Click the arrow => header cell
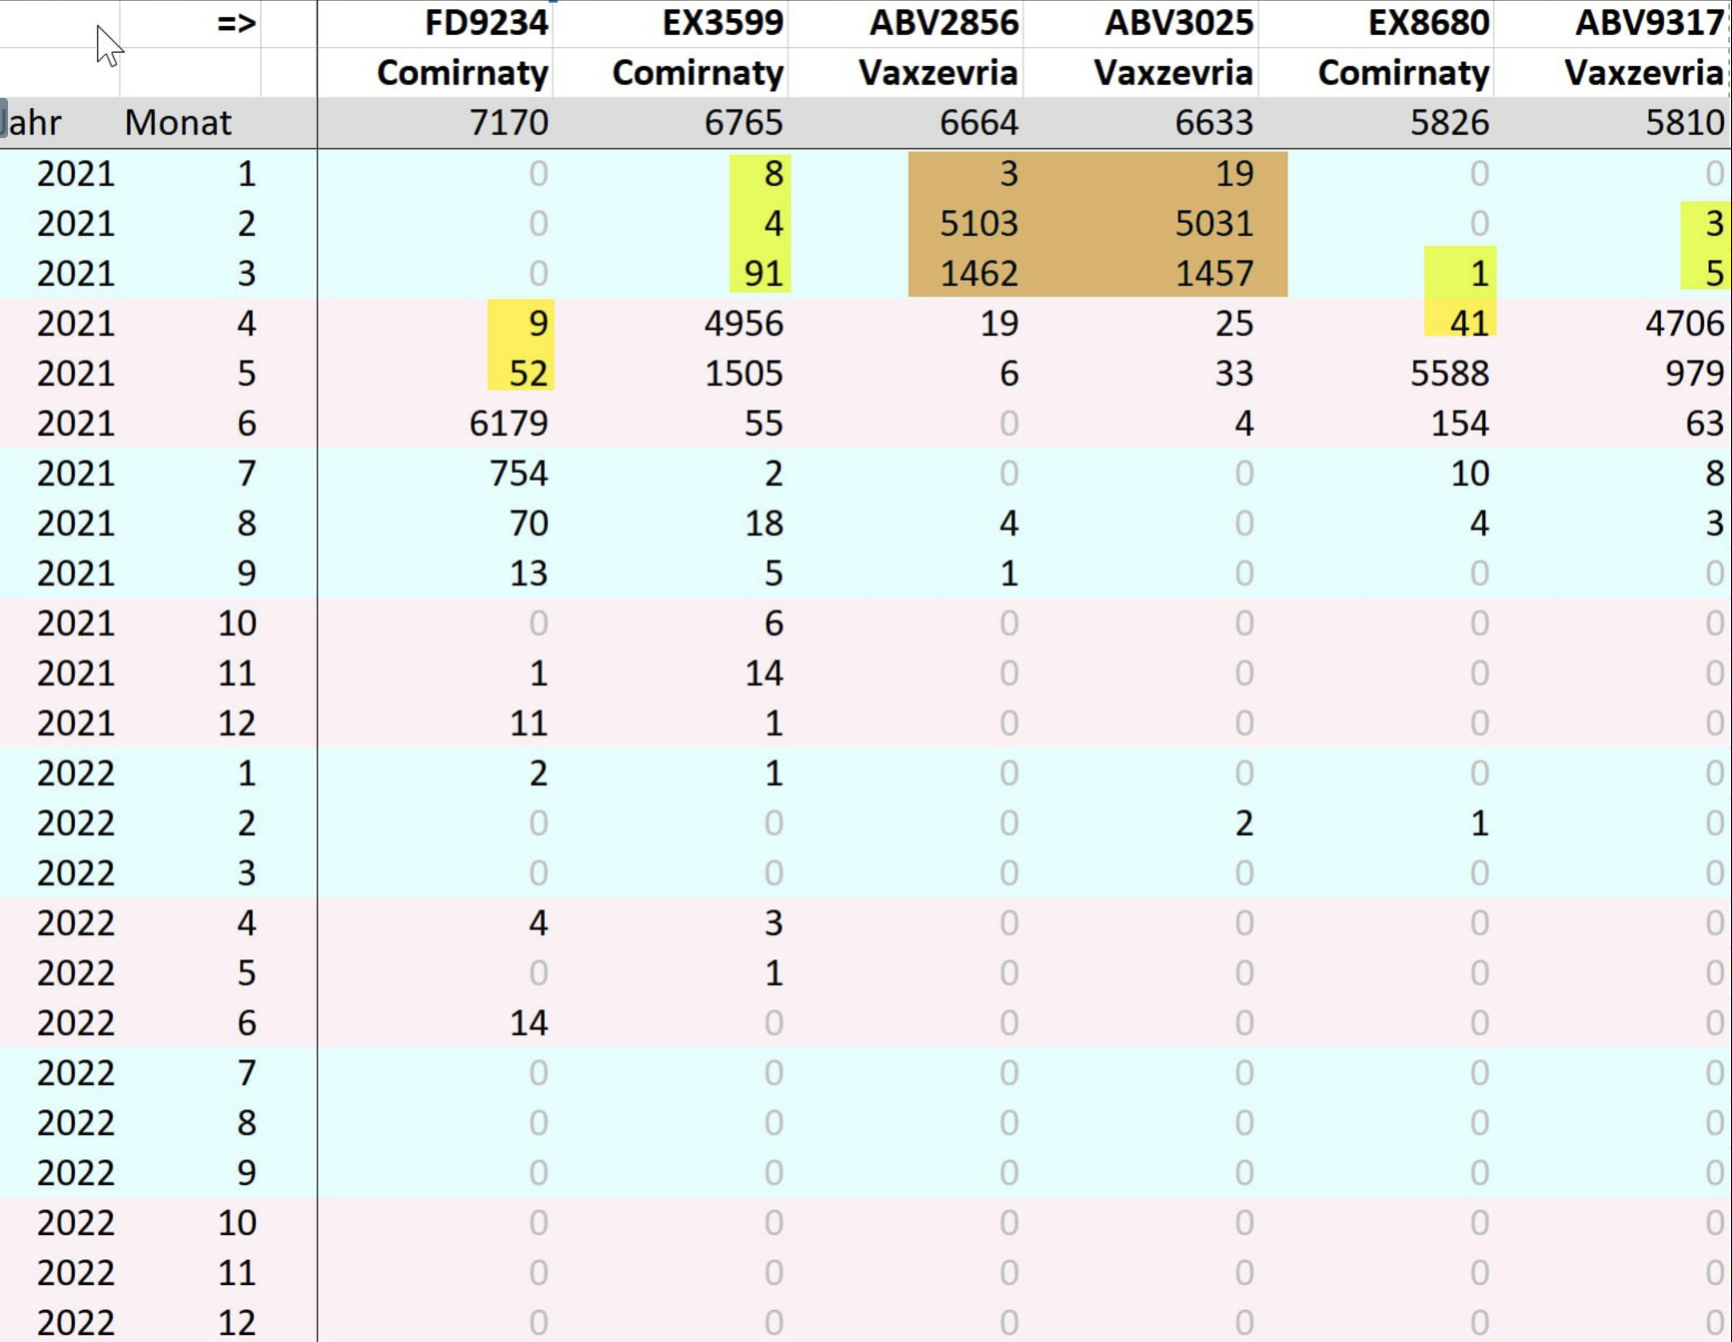Screen dimensions: 1732x1342 point(237,23)
